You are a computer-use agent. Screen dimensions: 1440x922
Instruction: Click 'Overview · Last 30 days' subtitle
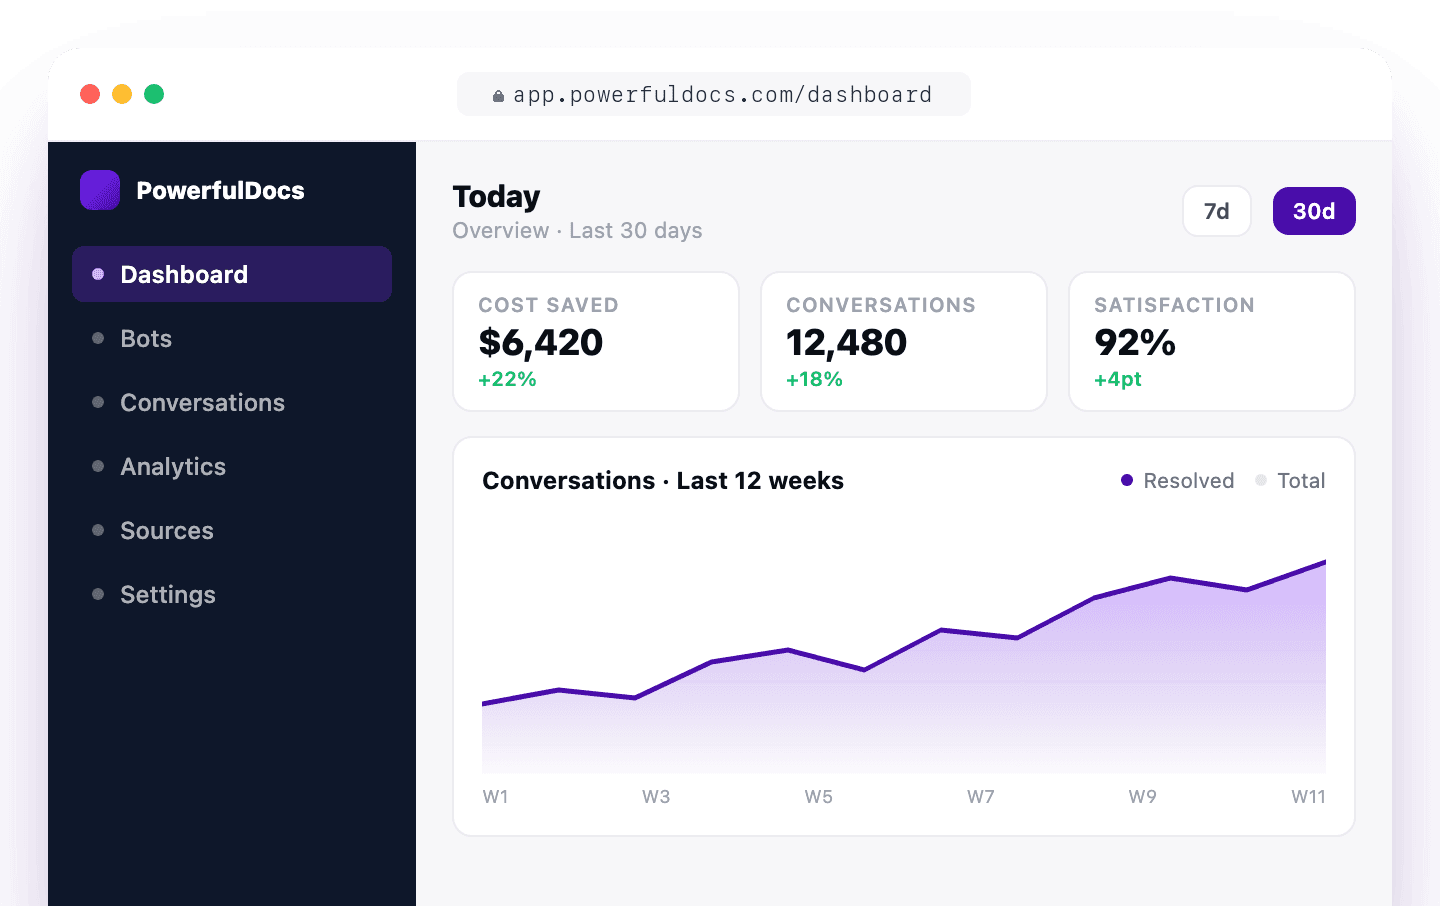tap(577, 231)
